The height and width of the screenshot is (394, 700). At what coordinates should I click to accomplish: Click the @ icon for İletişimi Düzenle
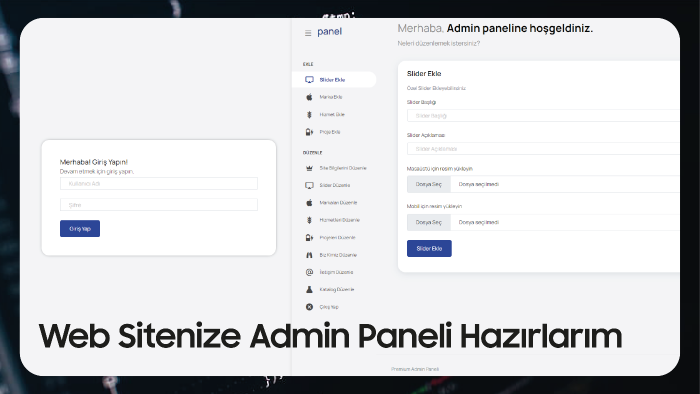tap(309, 272)
